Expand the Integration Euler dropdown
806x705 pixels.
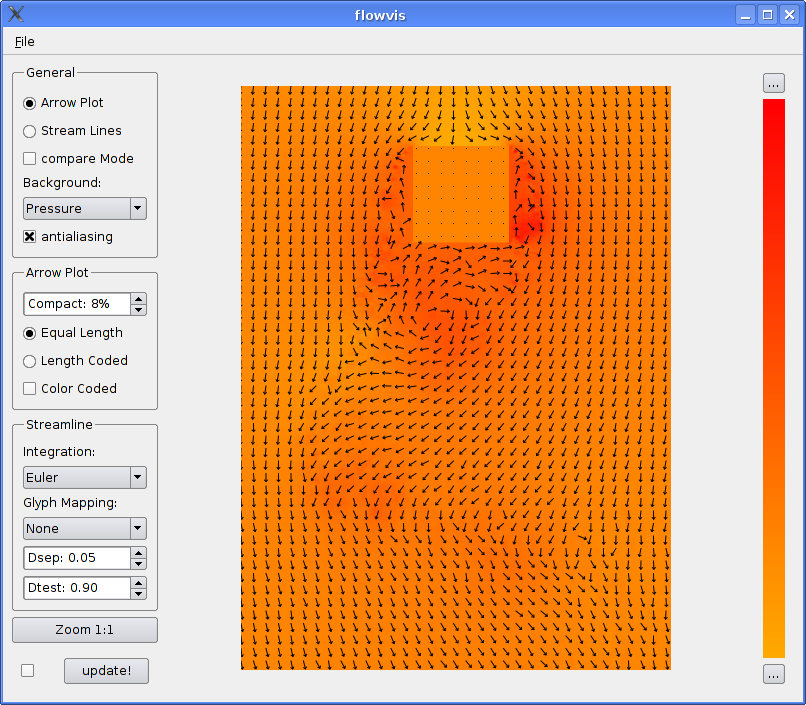[x=85, y=477]
